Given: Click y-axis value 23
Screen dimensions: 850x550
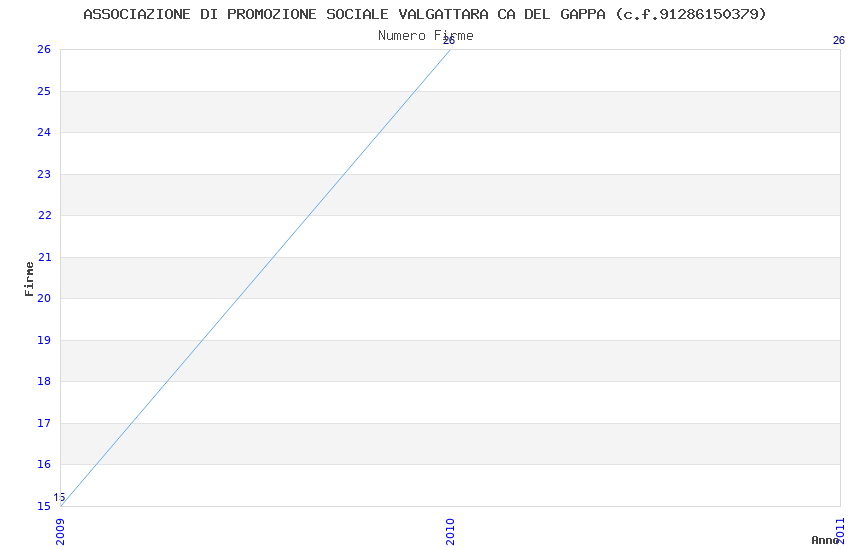Looking at the screenshot, I should coord(44,174).
